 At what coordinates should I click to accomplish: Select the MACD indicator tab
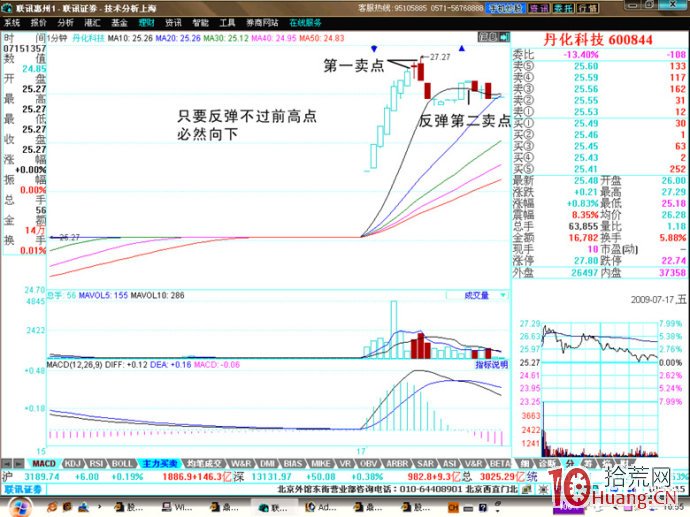[x=44, y=463]
